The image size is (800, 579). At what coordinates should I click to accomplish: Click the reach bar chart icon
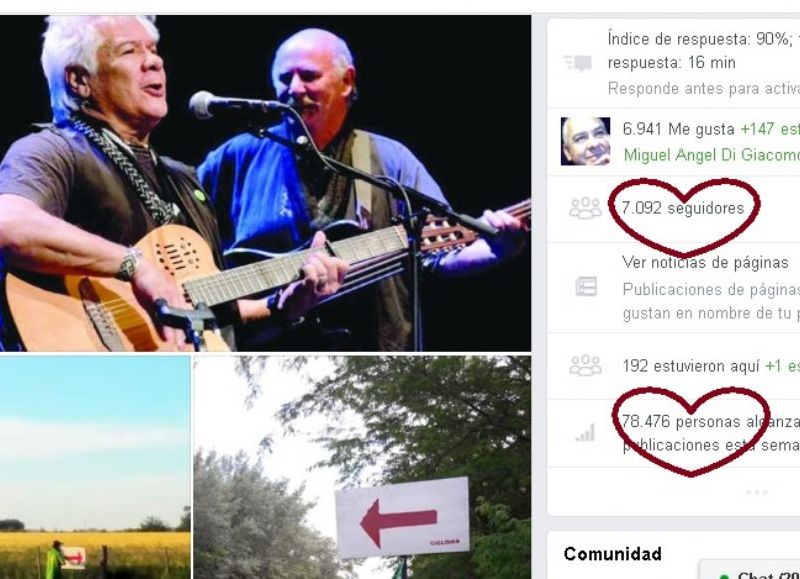(x=585, y=433)
